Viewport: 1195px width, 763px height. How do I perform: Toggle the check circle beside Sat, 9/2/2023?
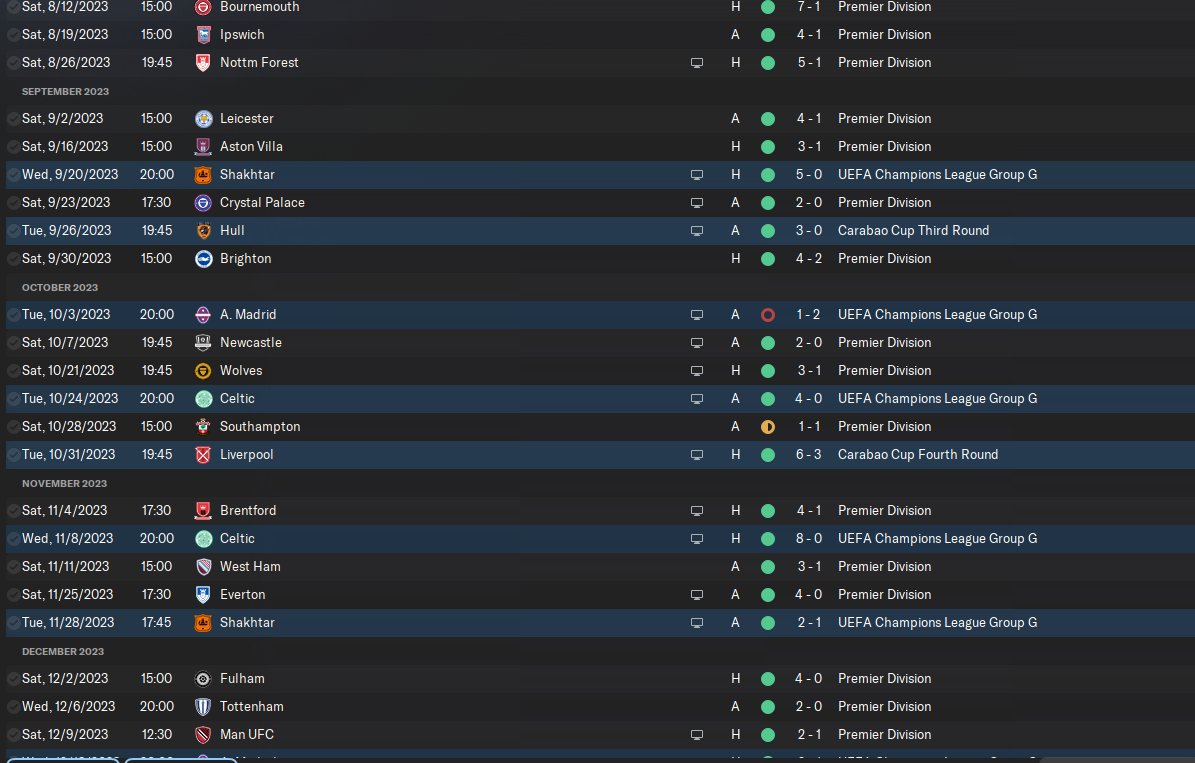click(13, 119)
